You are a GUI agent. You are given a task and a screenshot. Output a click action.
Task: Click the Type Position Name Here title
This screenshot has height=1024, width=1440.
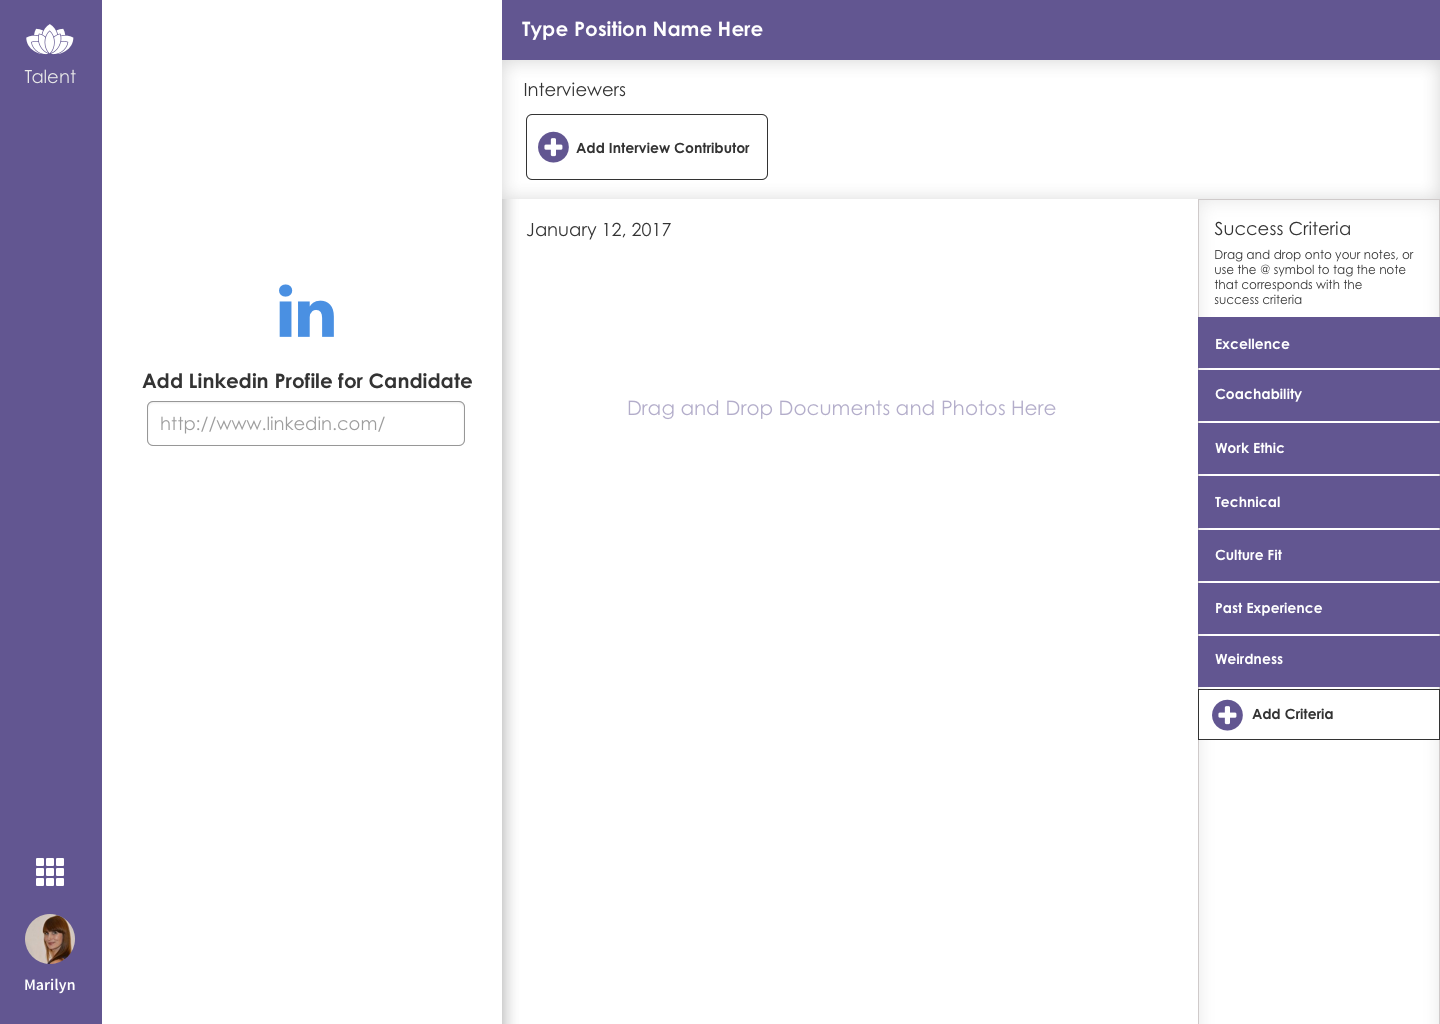pyautogui.click(x=642, y=29)
